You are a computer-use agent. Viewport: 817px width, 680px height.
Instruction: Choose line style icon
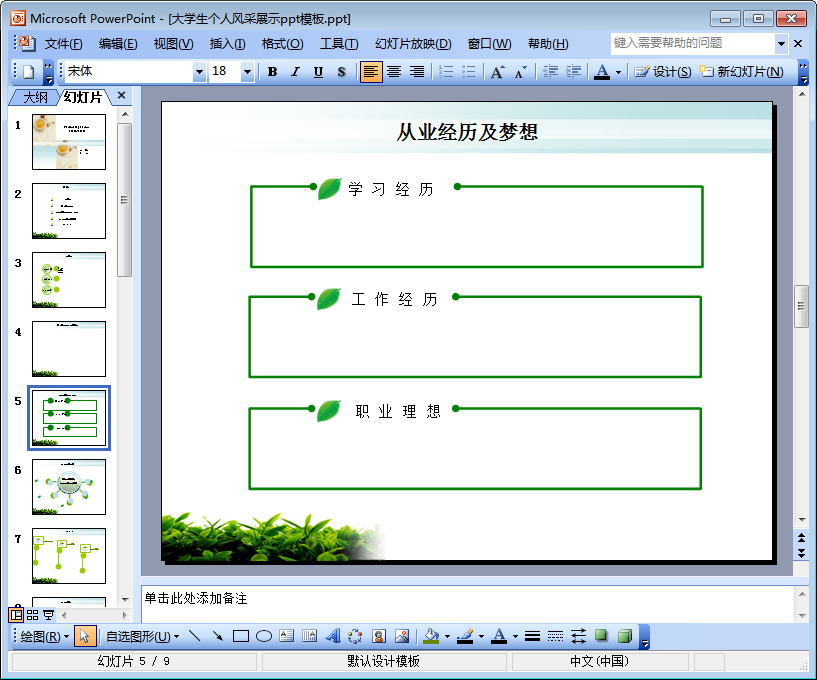532,636
